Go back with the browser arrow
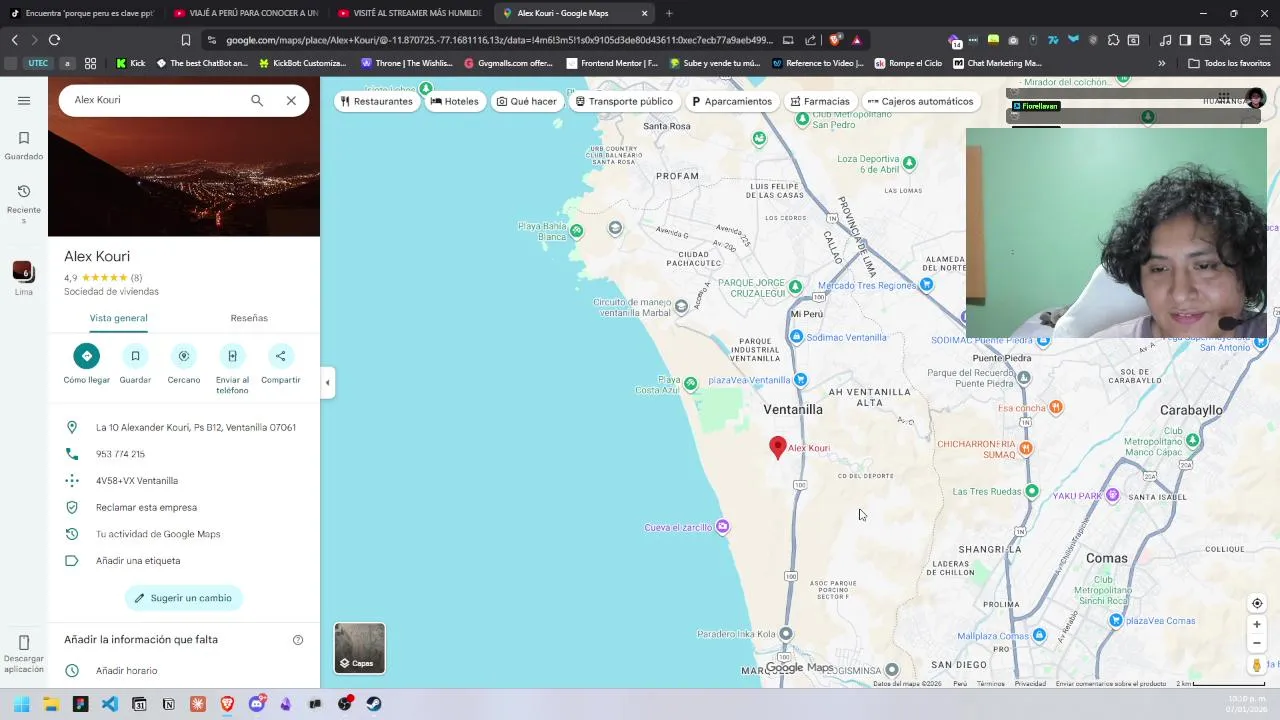Viewport: 1280px width, 720px height. coord(14,40)
